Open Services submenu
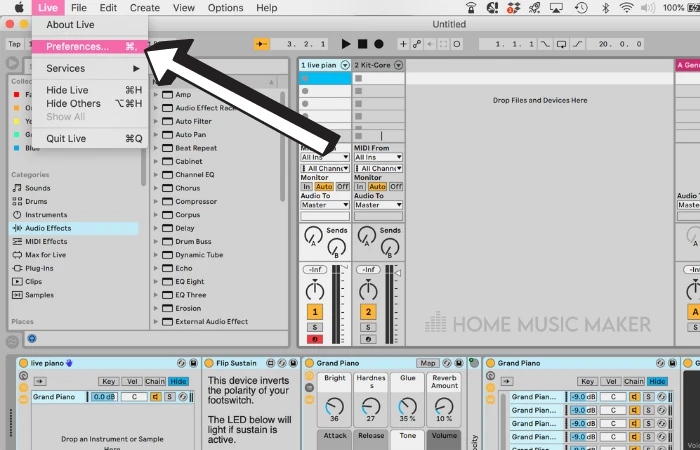This screenshot has width=700, height=450. (90, 68)
